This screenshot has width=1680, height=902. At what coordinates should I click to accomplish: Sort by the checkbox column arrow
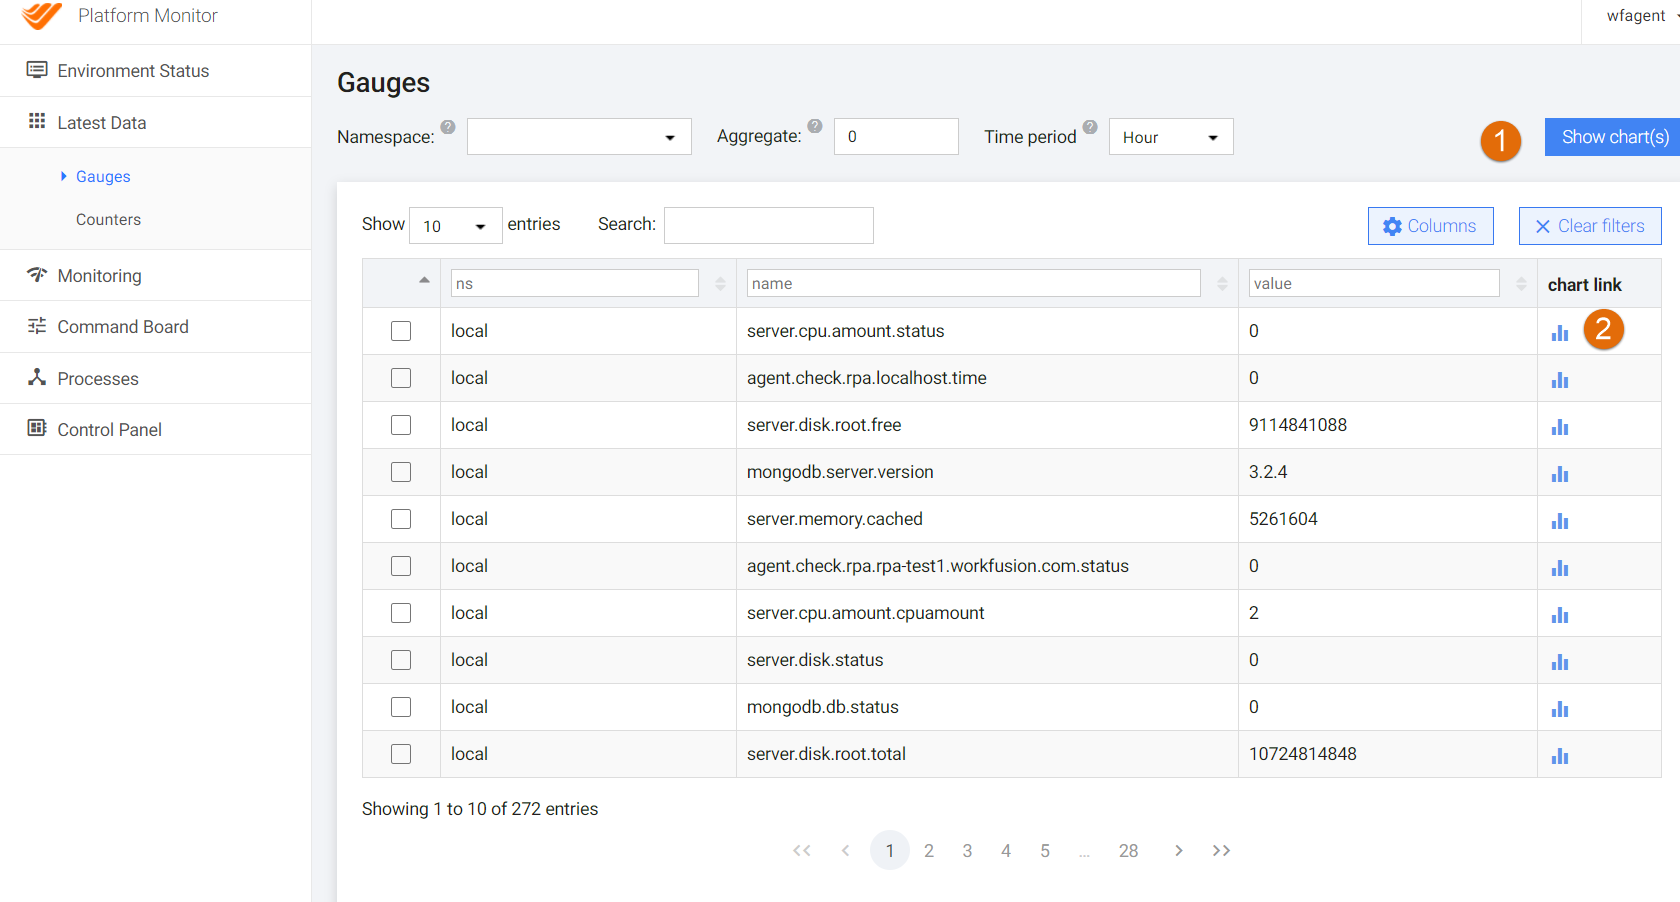tap(424, 281)
